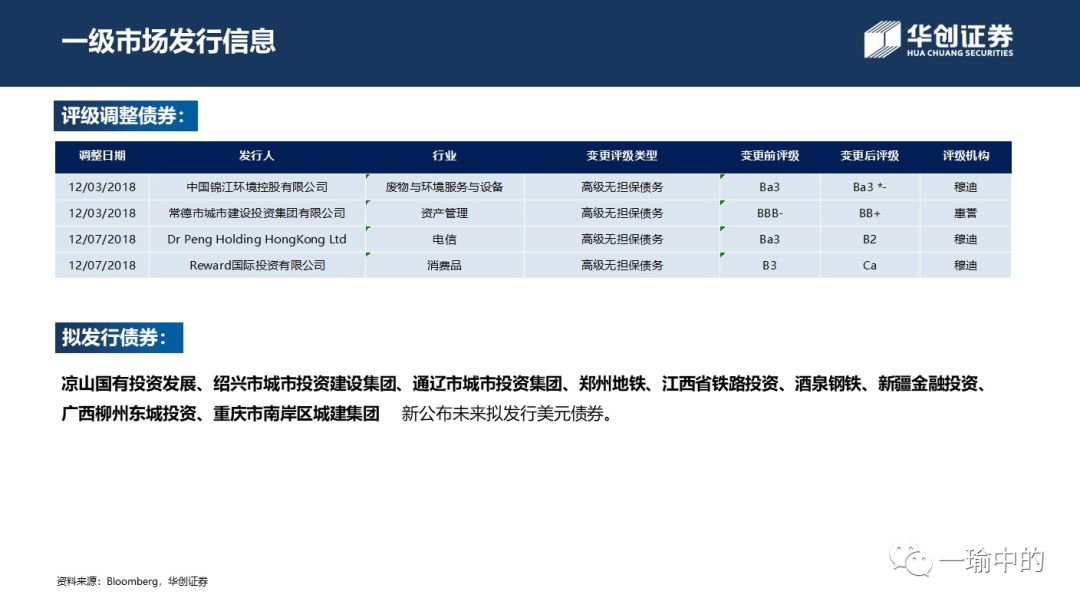This screenshot has height=608, width=1080.
Task: Click the 资产管理 industry cell
Action: 444,213
